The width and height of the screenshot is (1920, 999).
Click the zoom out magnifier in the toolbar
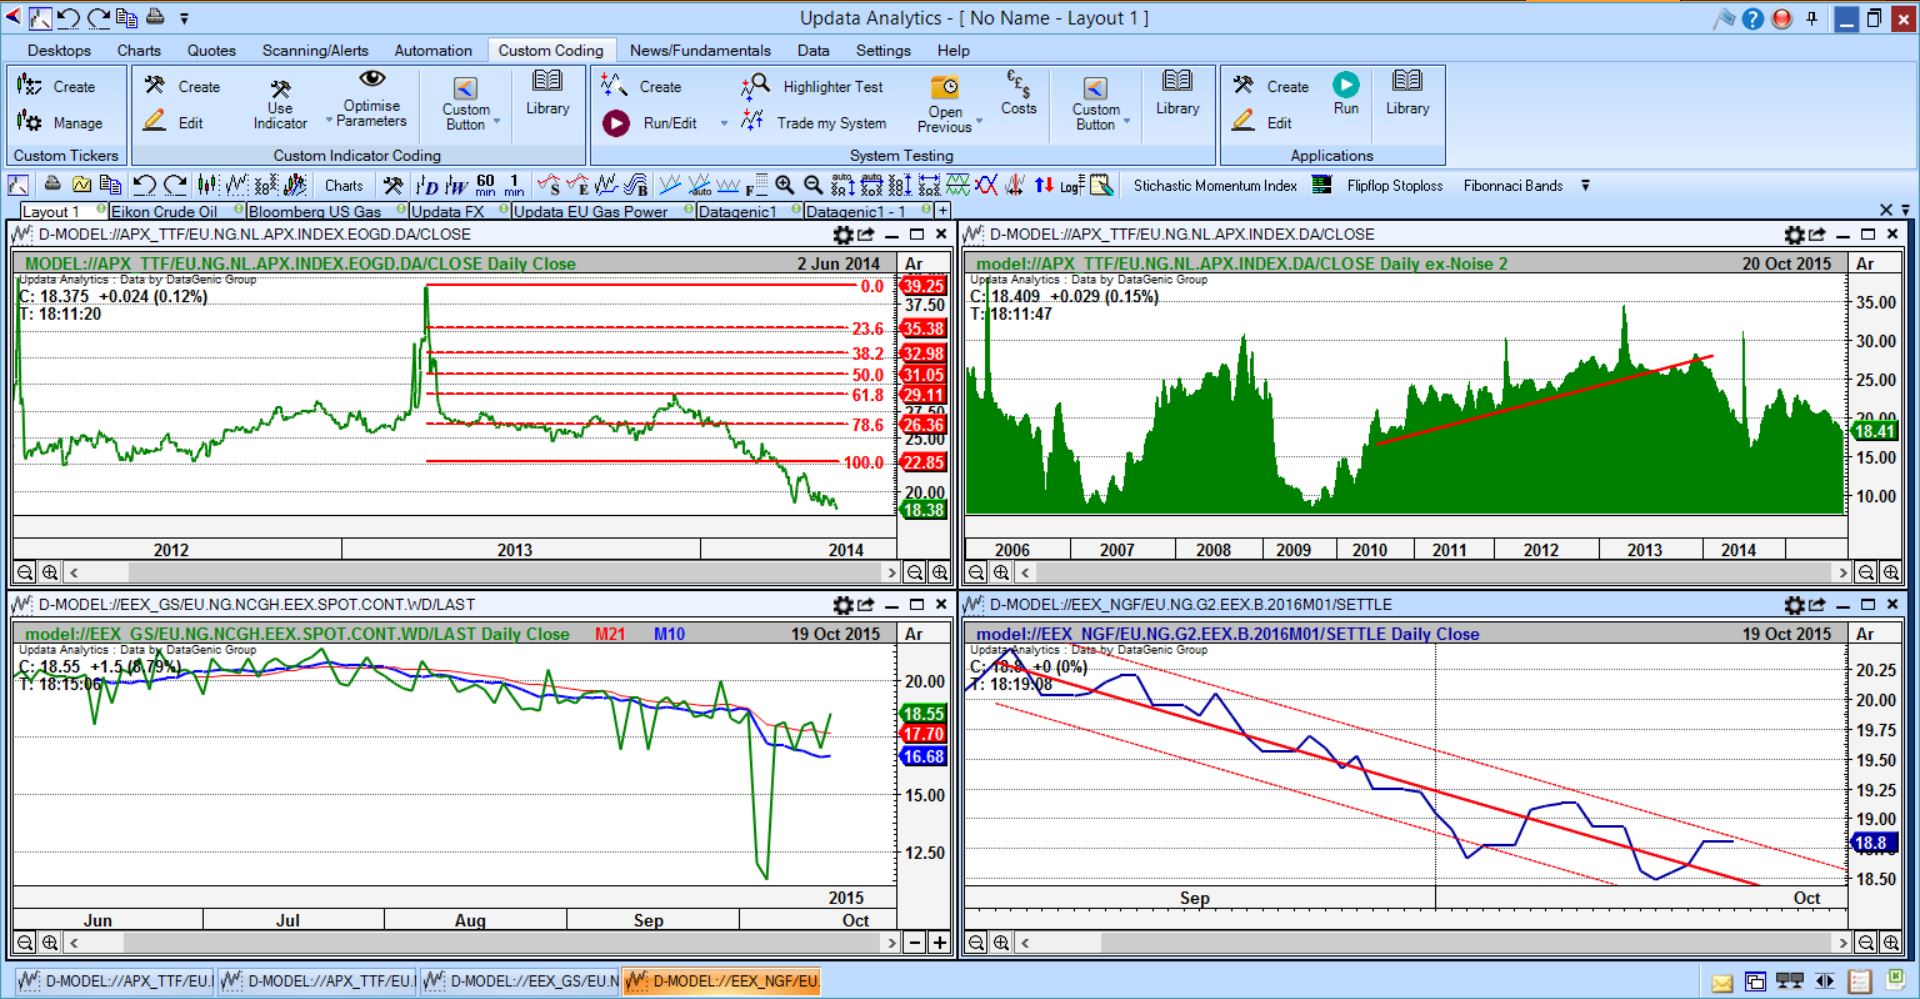[814, 185]
